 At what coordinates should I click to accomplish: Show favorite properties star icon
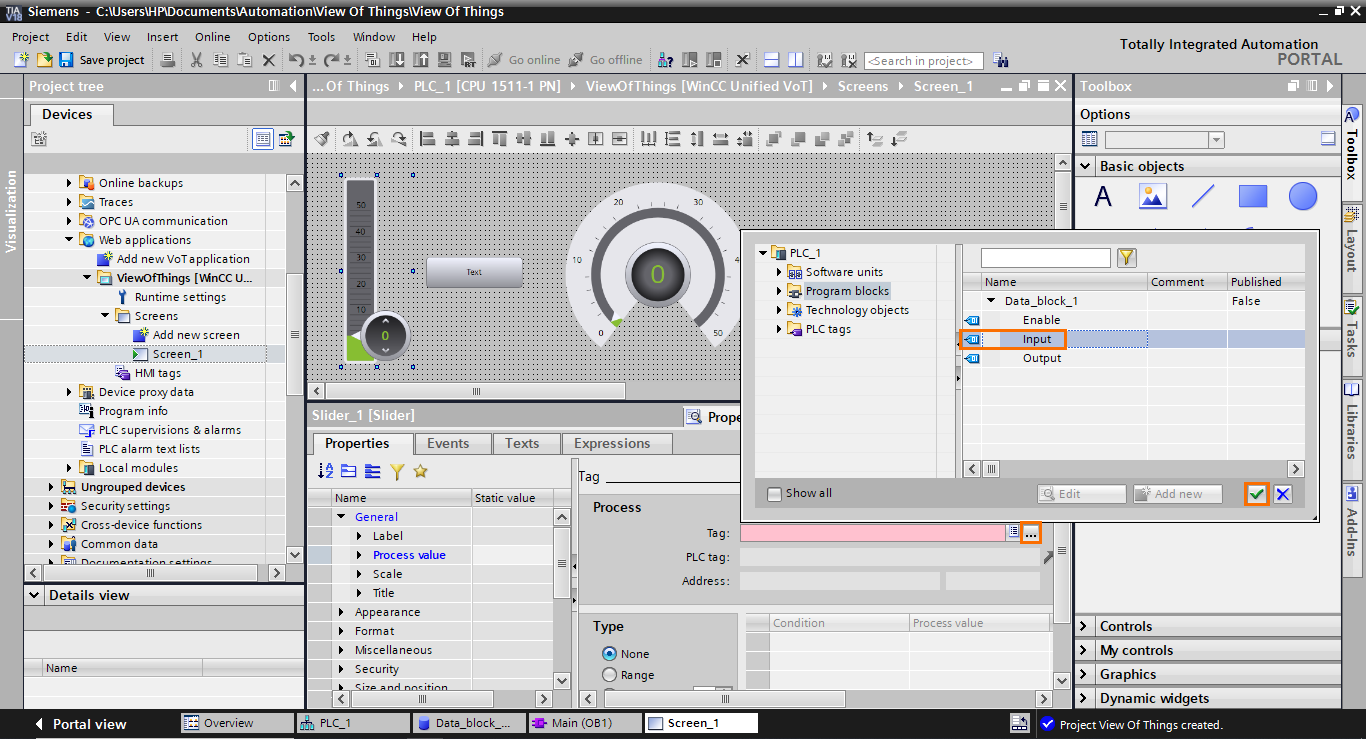[421, 471]
